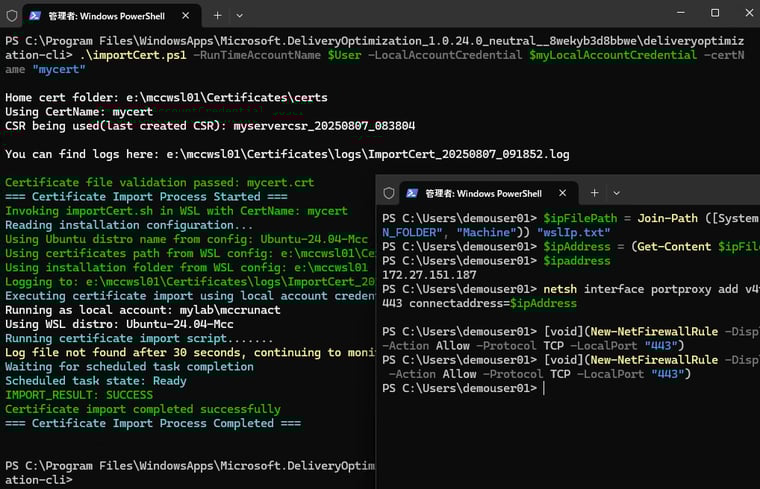
Task: Click 'Running as local account: mylab\mccrunact'
Action: point(143,310)
